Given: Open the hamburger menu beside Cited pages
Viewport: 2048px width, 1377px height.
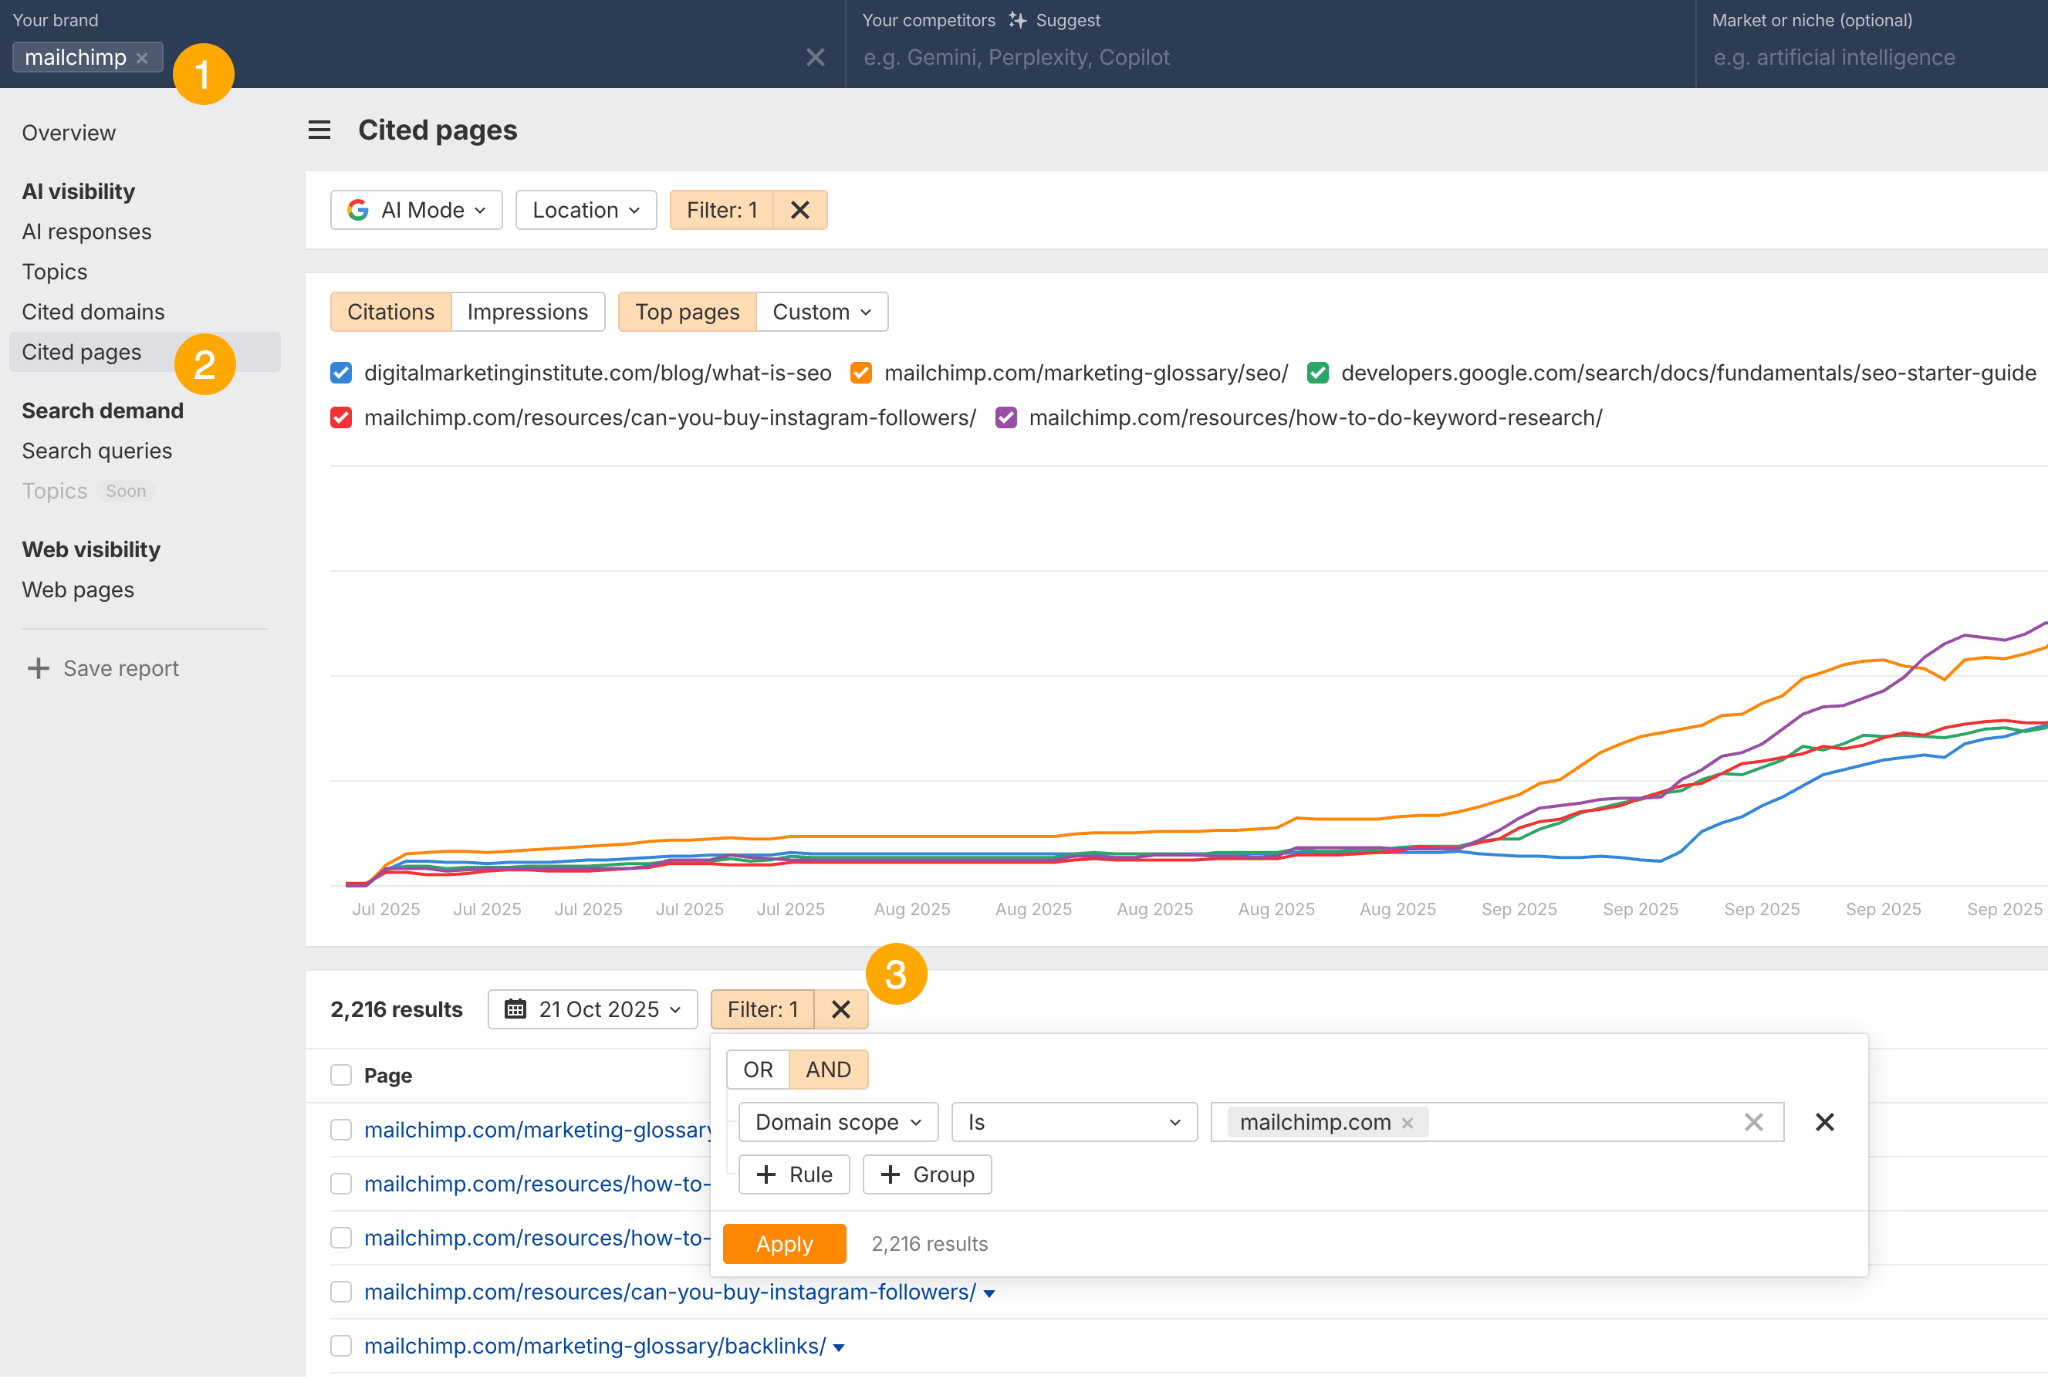Looking at the screenshot, I should tap(318, 130).
